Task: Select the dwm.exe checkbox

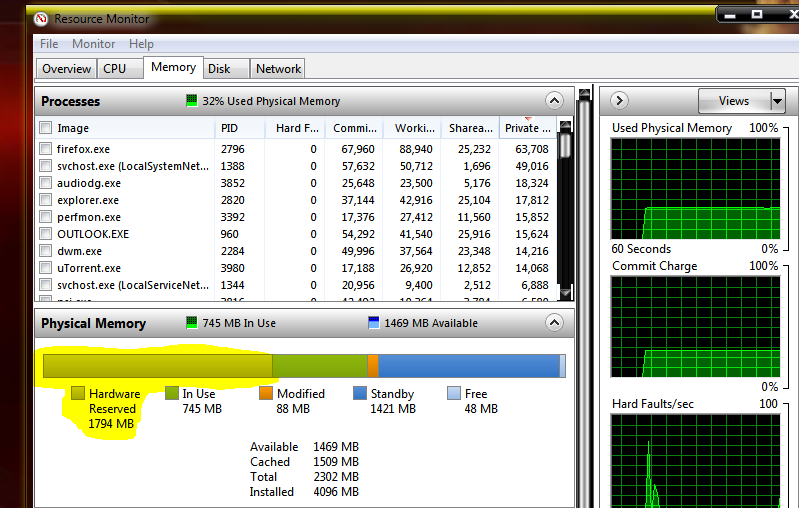Action: pos(45,251)
